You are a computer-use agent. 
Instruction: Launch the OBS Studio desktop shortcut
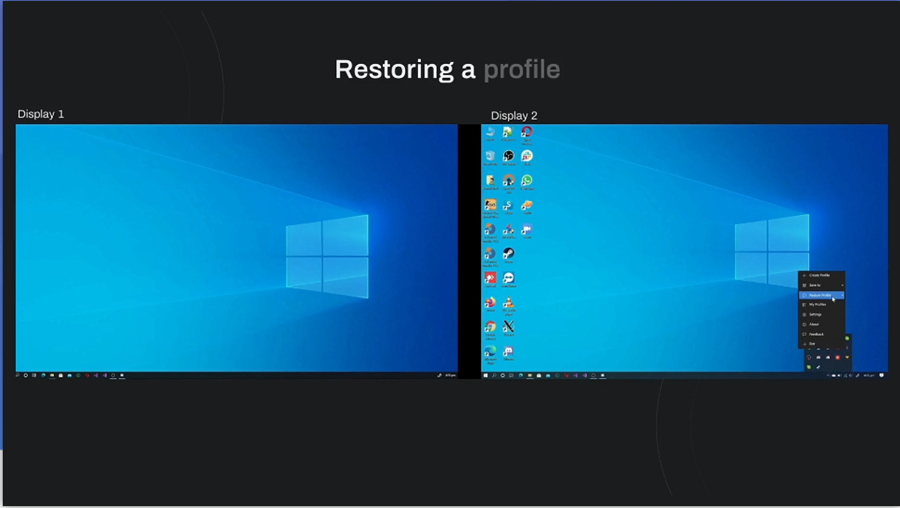(509, 158)
